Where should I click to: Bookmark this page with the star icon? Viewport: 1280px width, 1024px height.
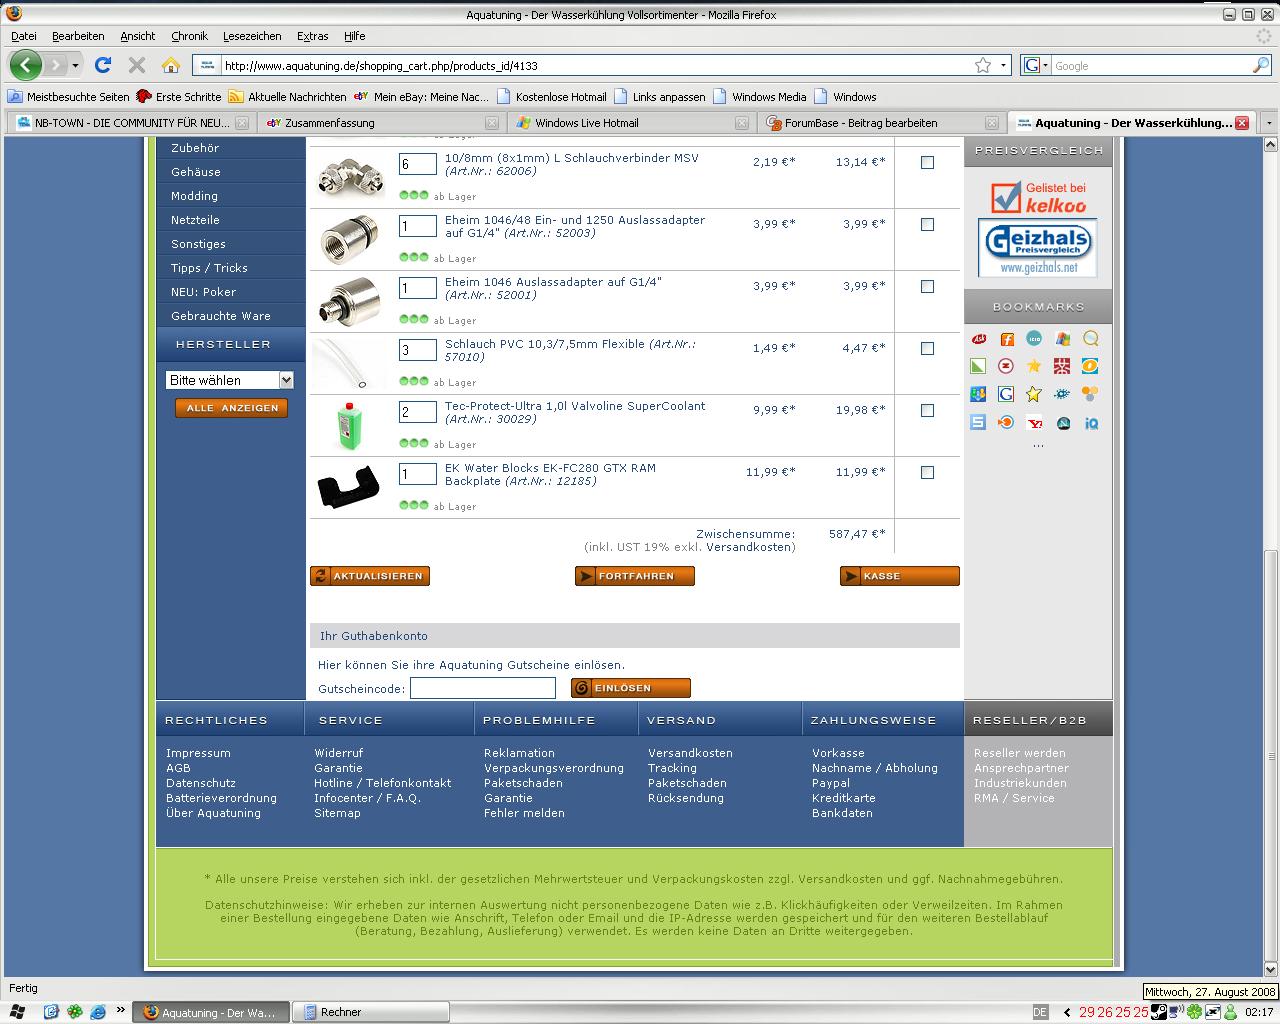[983, 65]
